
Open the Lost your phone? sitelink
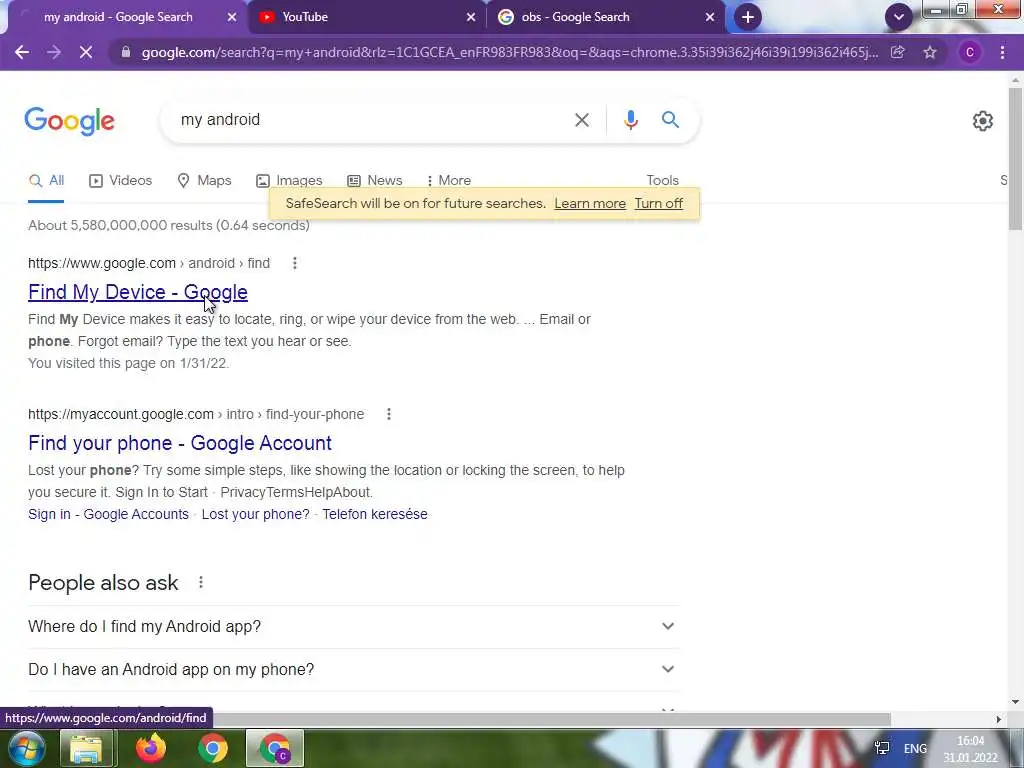click(x=255, y=514)
